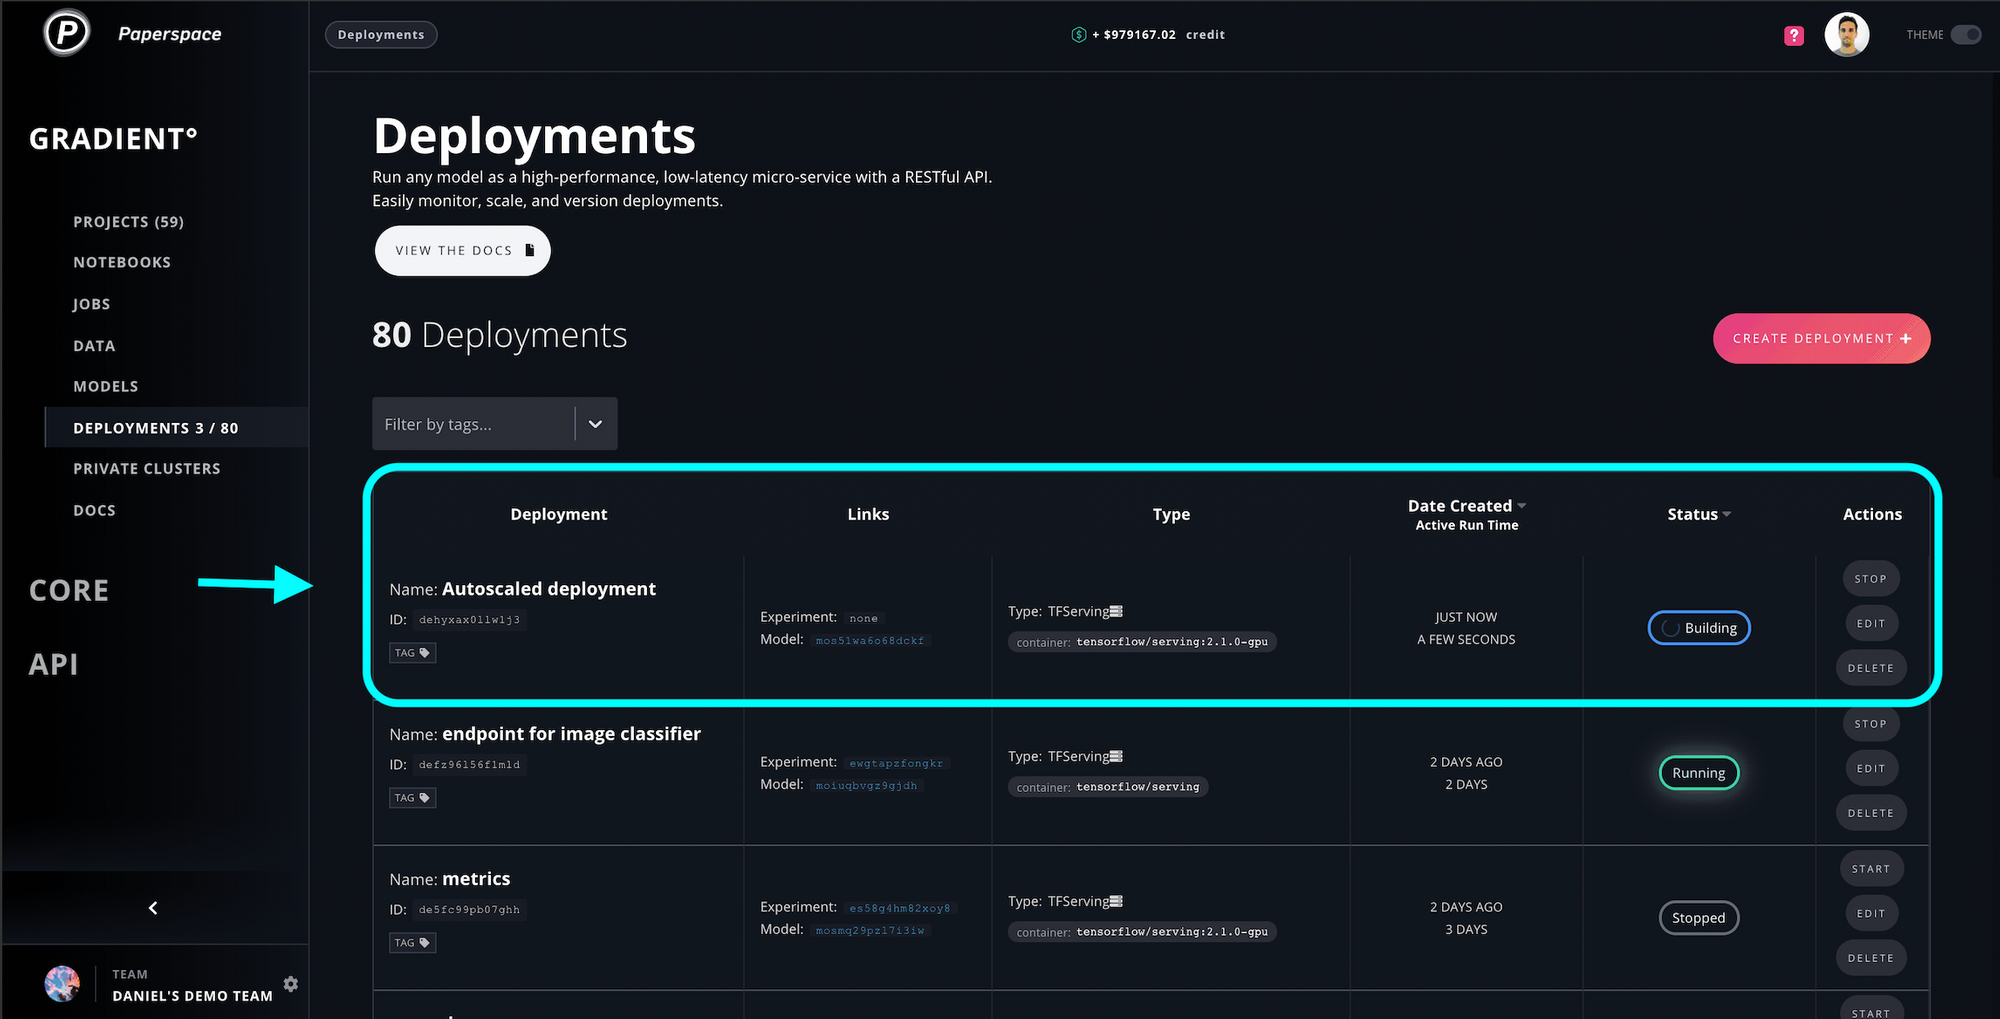This screenshot has height=1019, width=2000.
Task: Click Daniel's Demo Team avatar
Action: point(62,984)
